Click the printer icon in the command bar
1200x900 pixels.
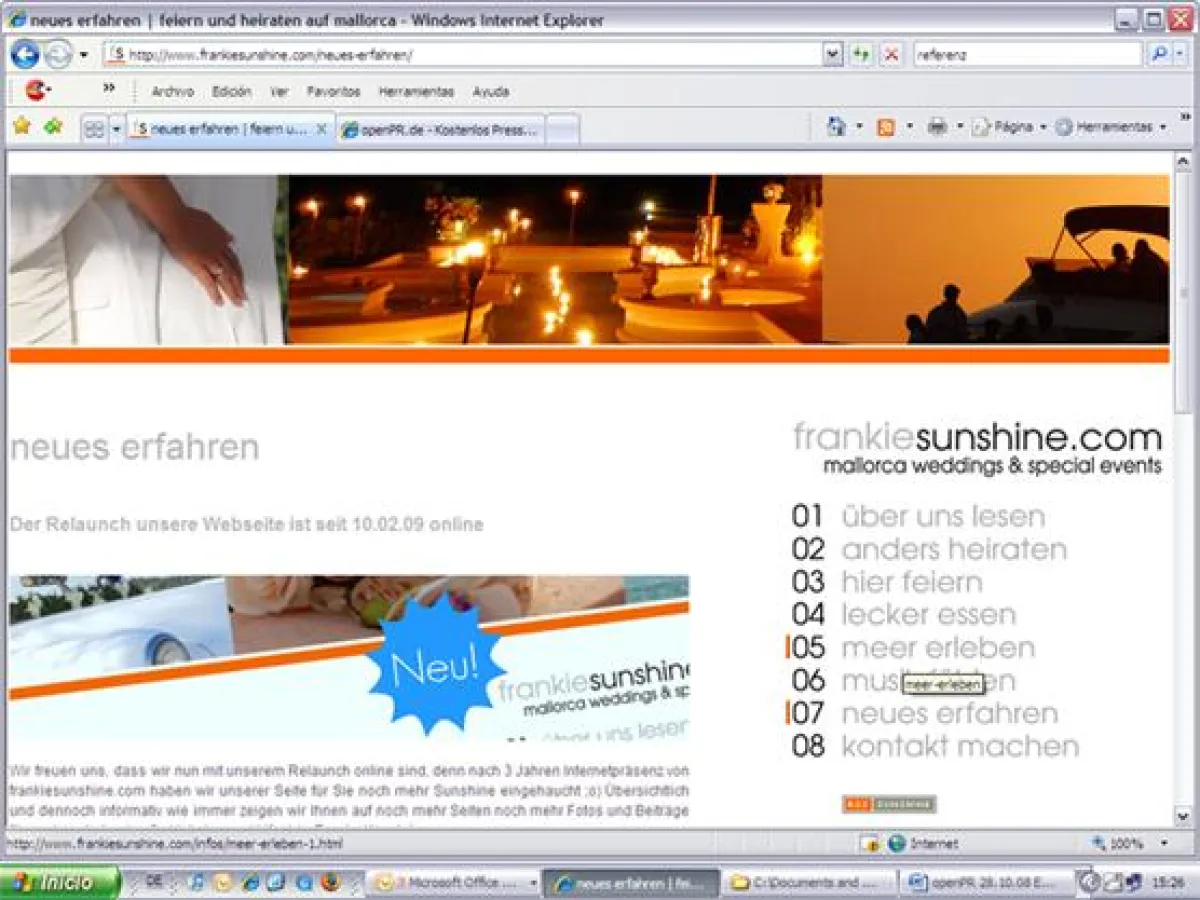(937, 127)
